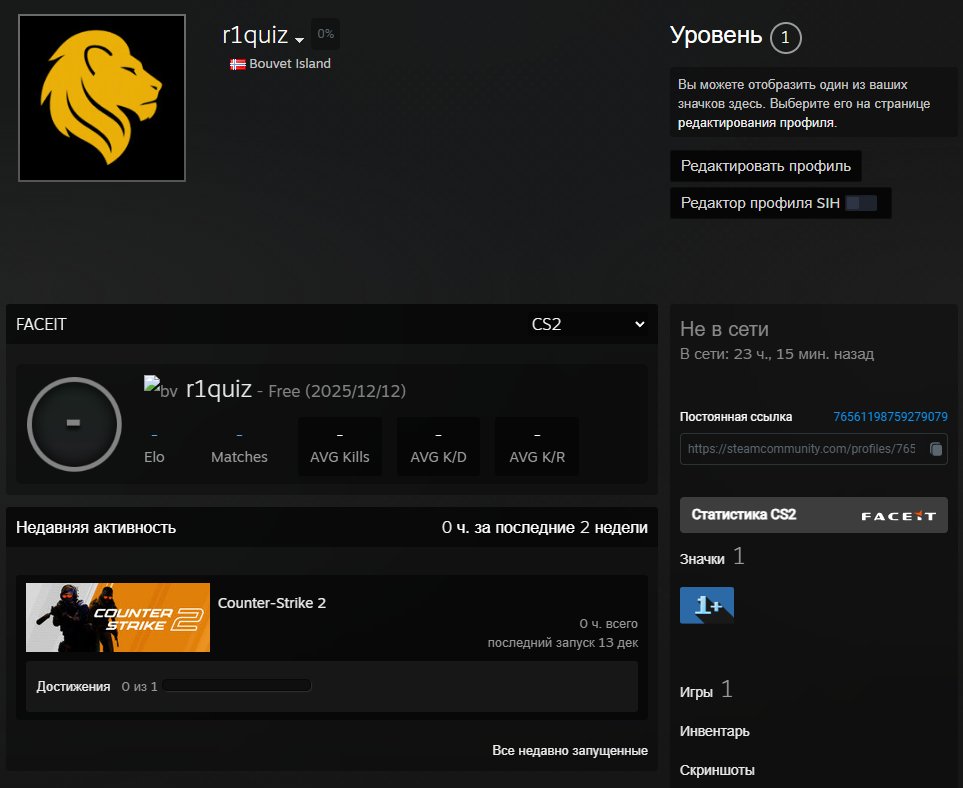Click the circular FACEIT Elo level indicator
This screenshot has width=963, height=788.
coord(74,424)
